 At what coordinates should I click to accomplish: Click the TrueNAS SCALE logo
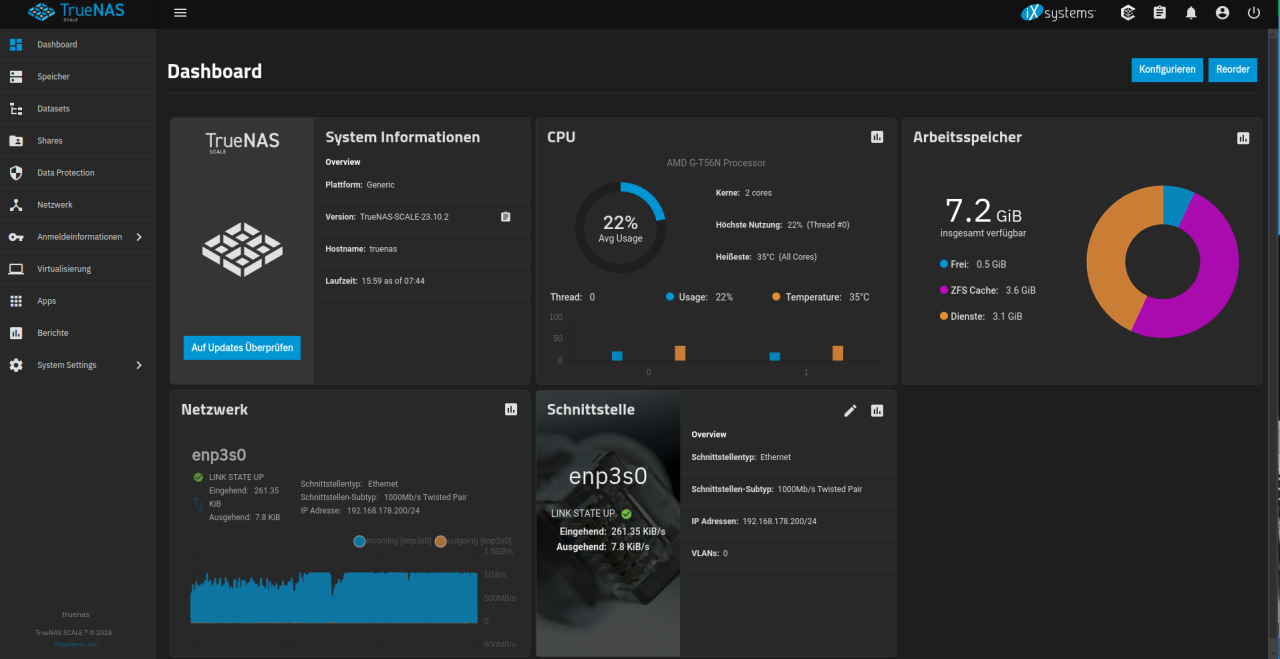(76, 13)
